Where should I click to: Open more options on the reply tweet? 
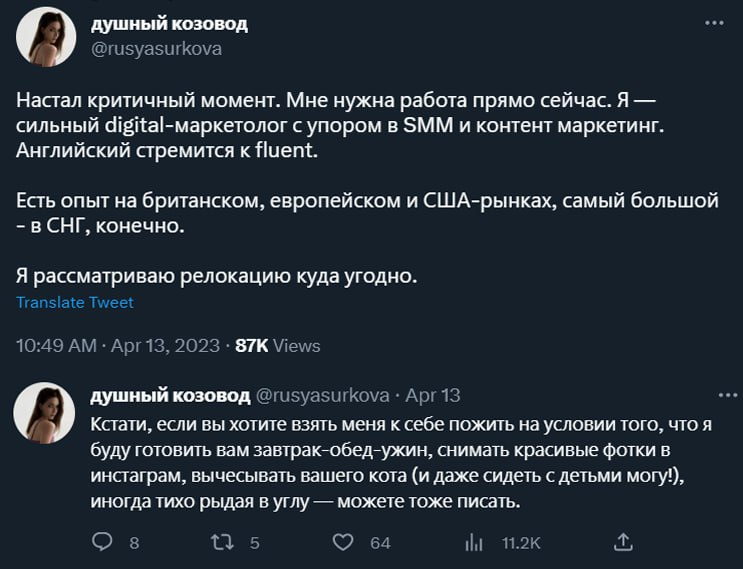tap(712, 394)
